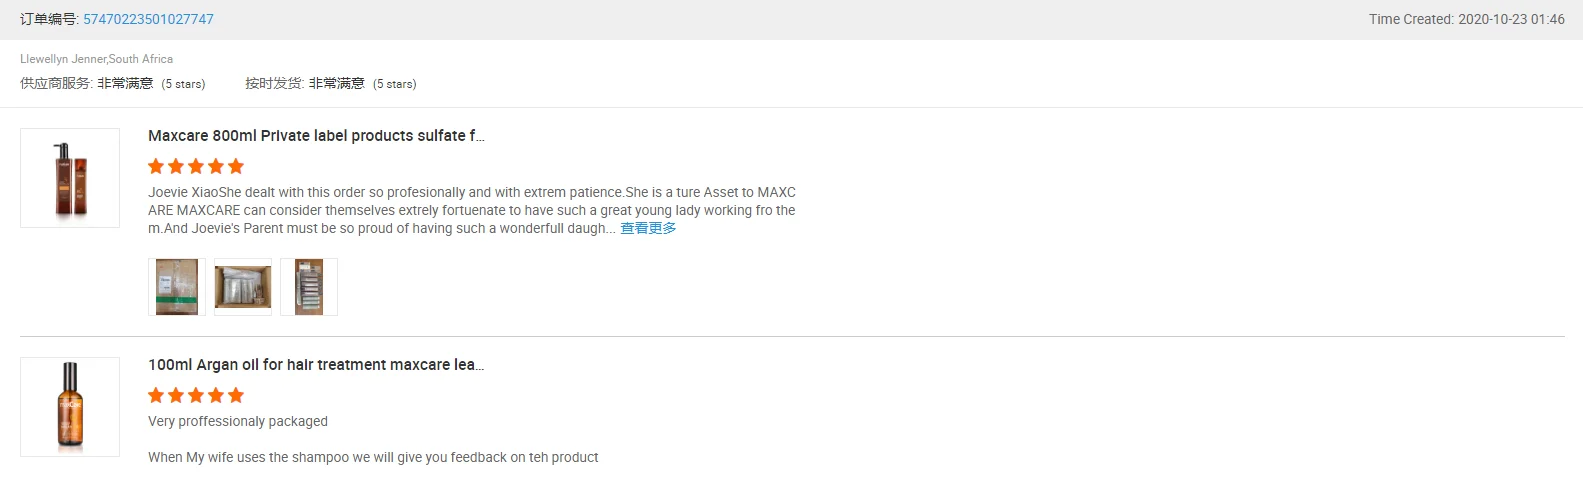View second review photo of open box

pyautogui.click(x=243, y=287)
